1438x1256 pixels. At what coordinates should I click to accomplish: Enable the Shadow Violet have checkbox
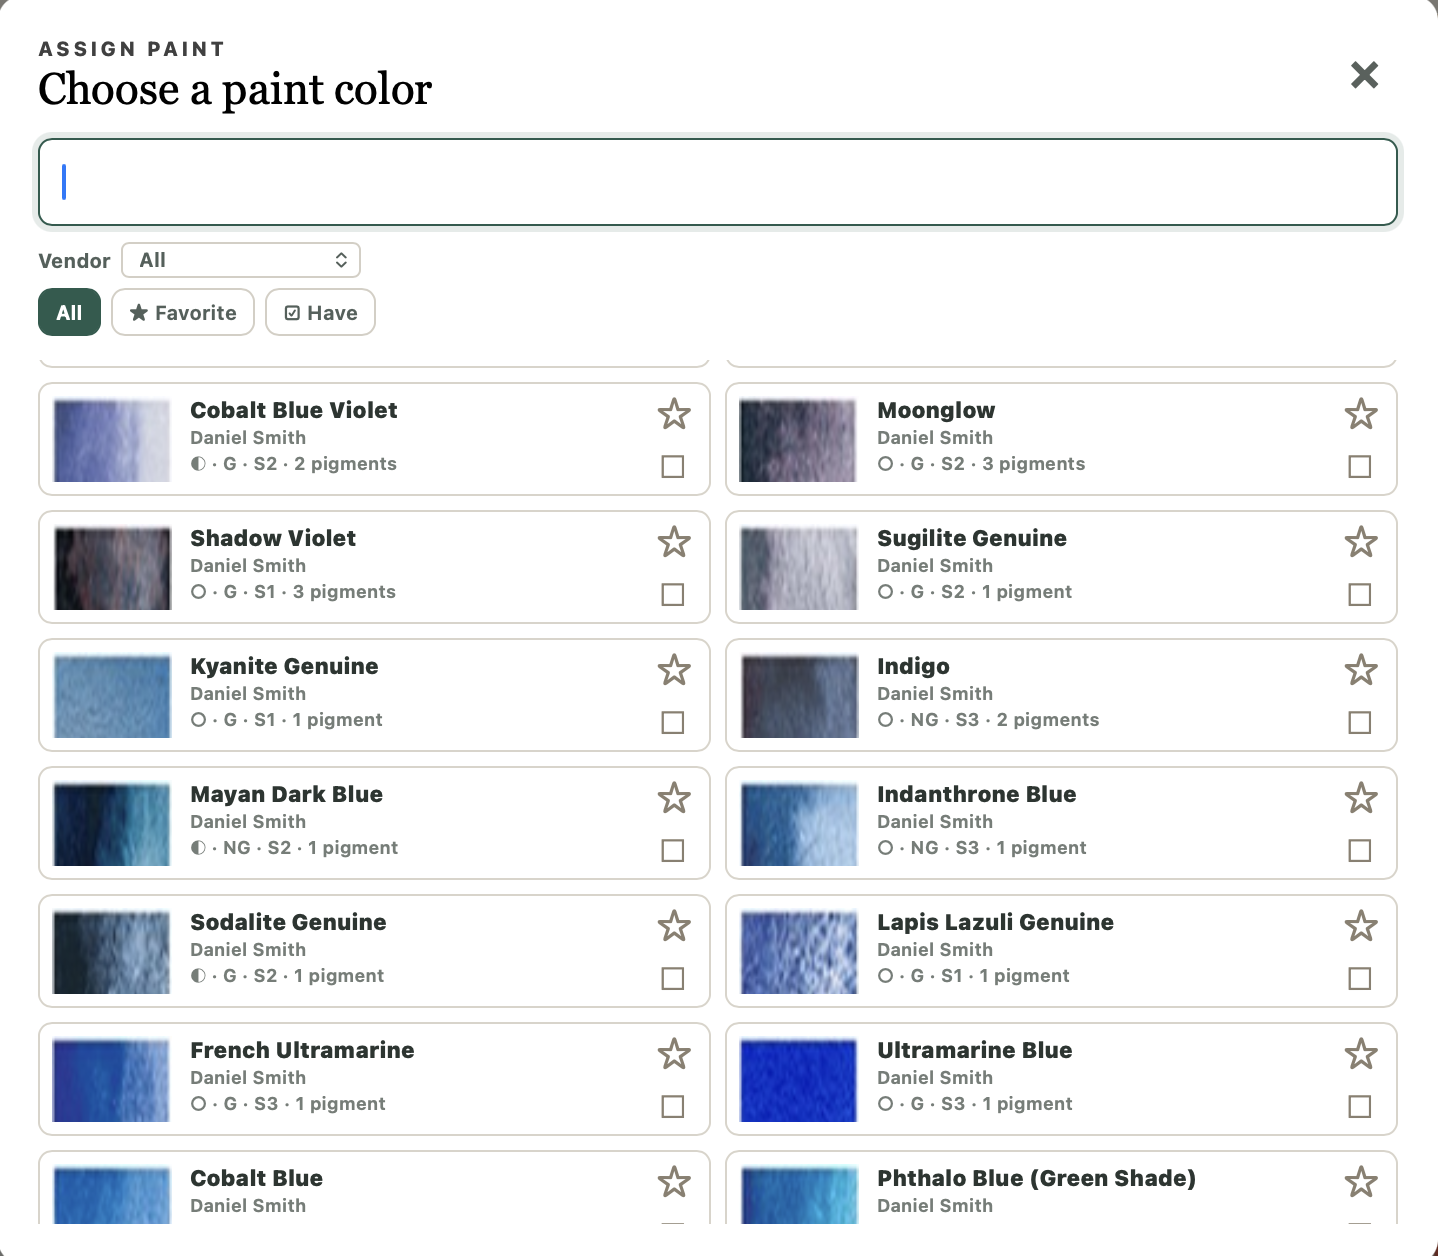tap(673, 594)
